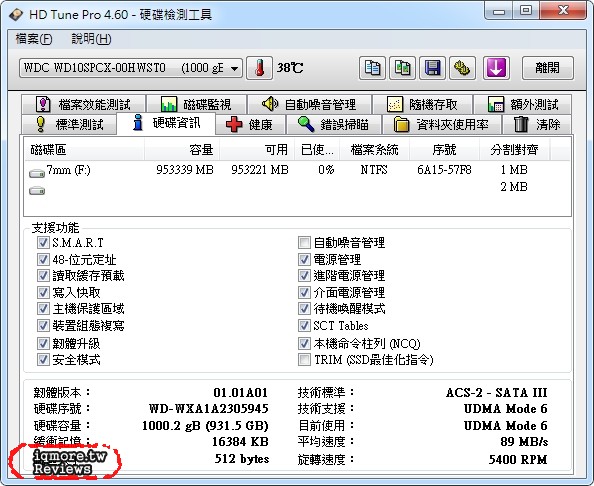The height and width of the screenshot is (486, 594).
Task: Switch to the 資料夾使用率 tab
Action: (x=441, y=124)
